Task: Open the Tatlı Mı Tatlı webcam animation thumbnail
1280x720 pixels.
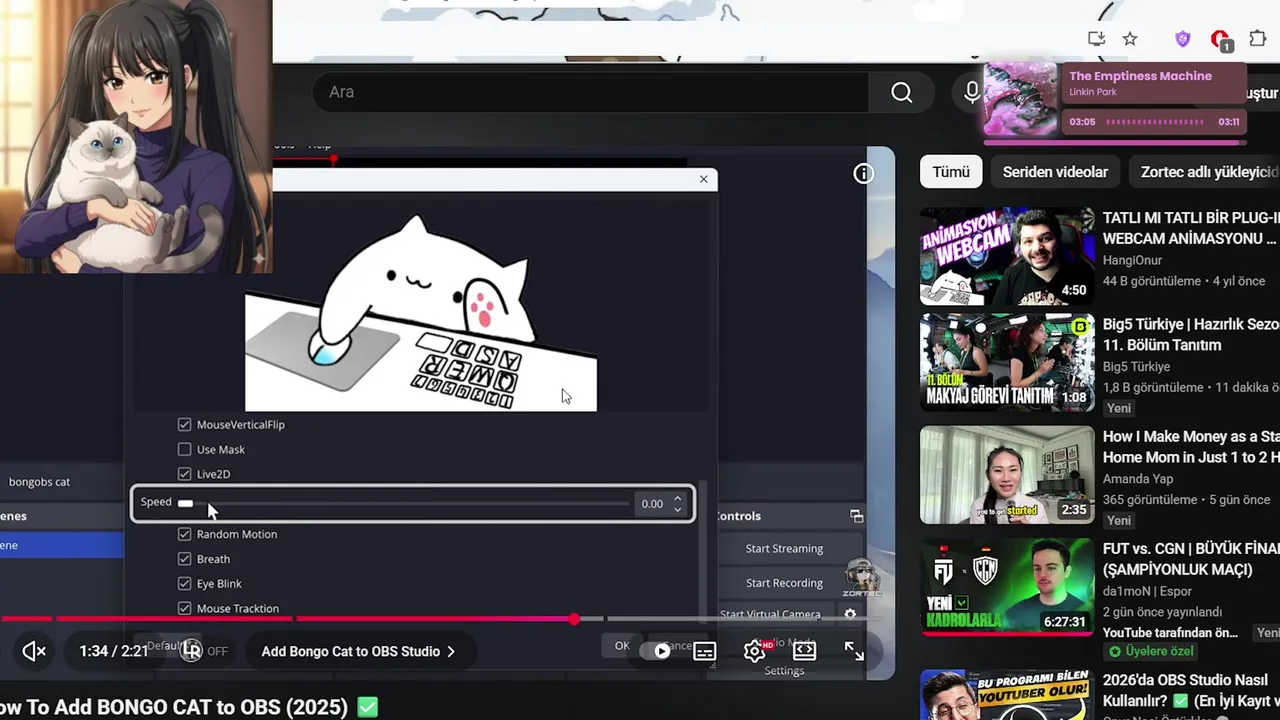Action: coord(1007,256)
